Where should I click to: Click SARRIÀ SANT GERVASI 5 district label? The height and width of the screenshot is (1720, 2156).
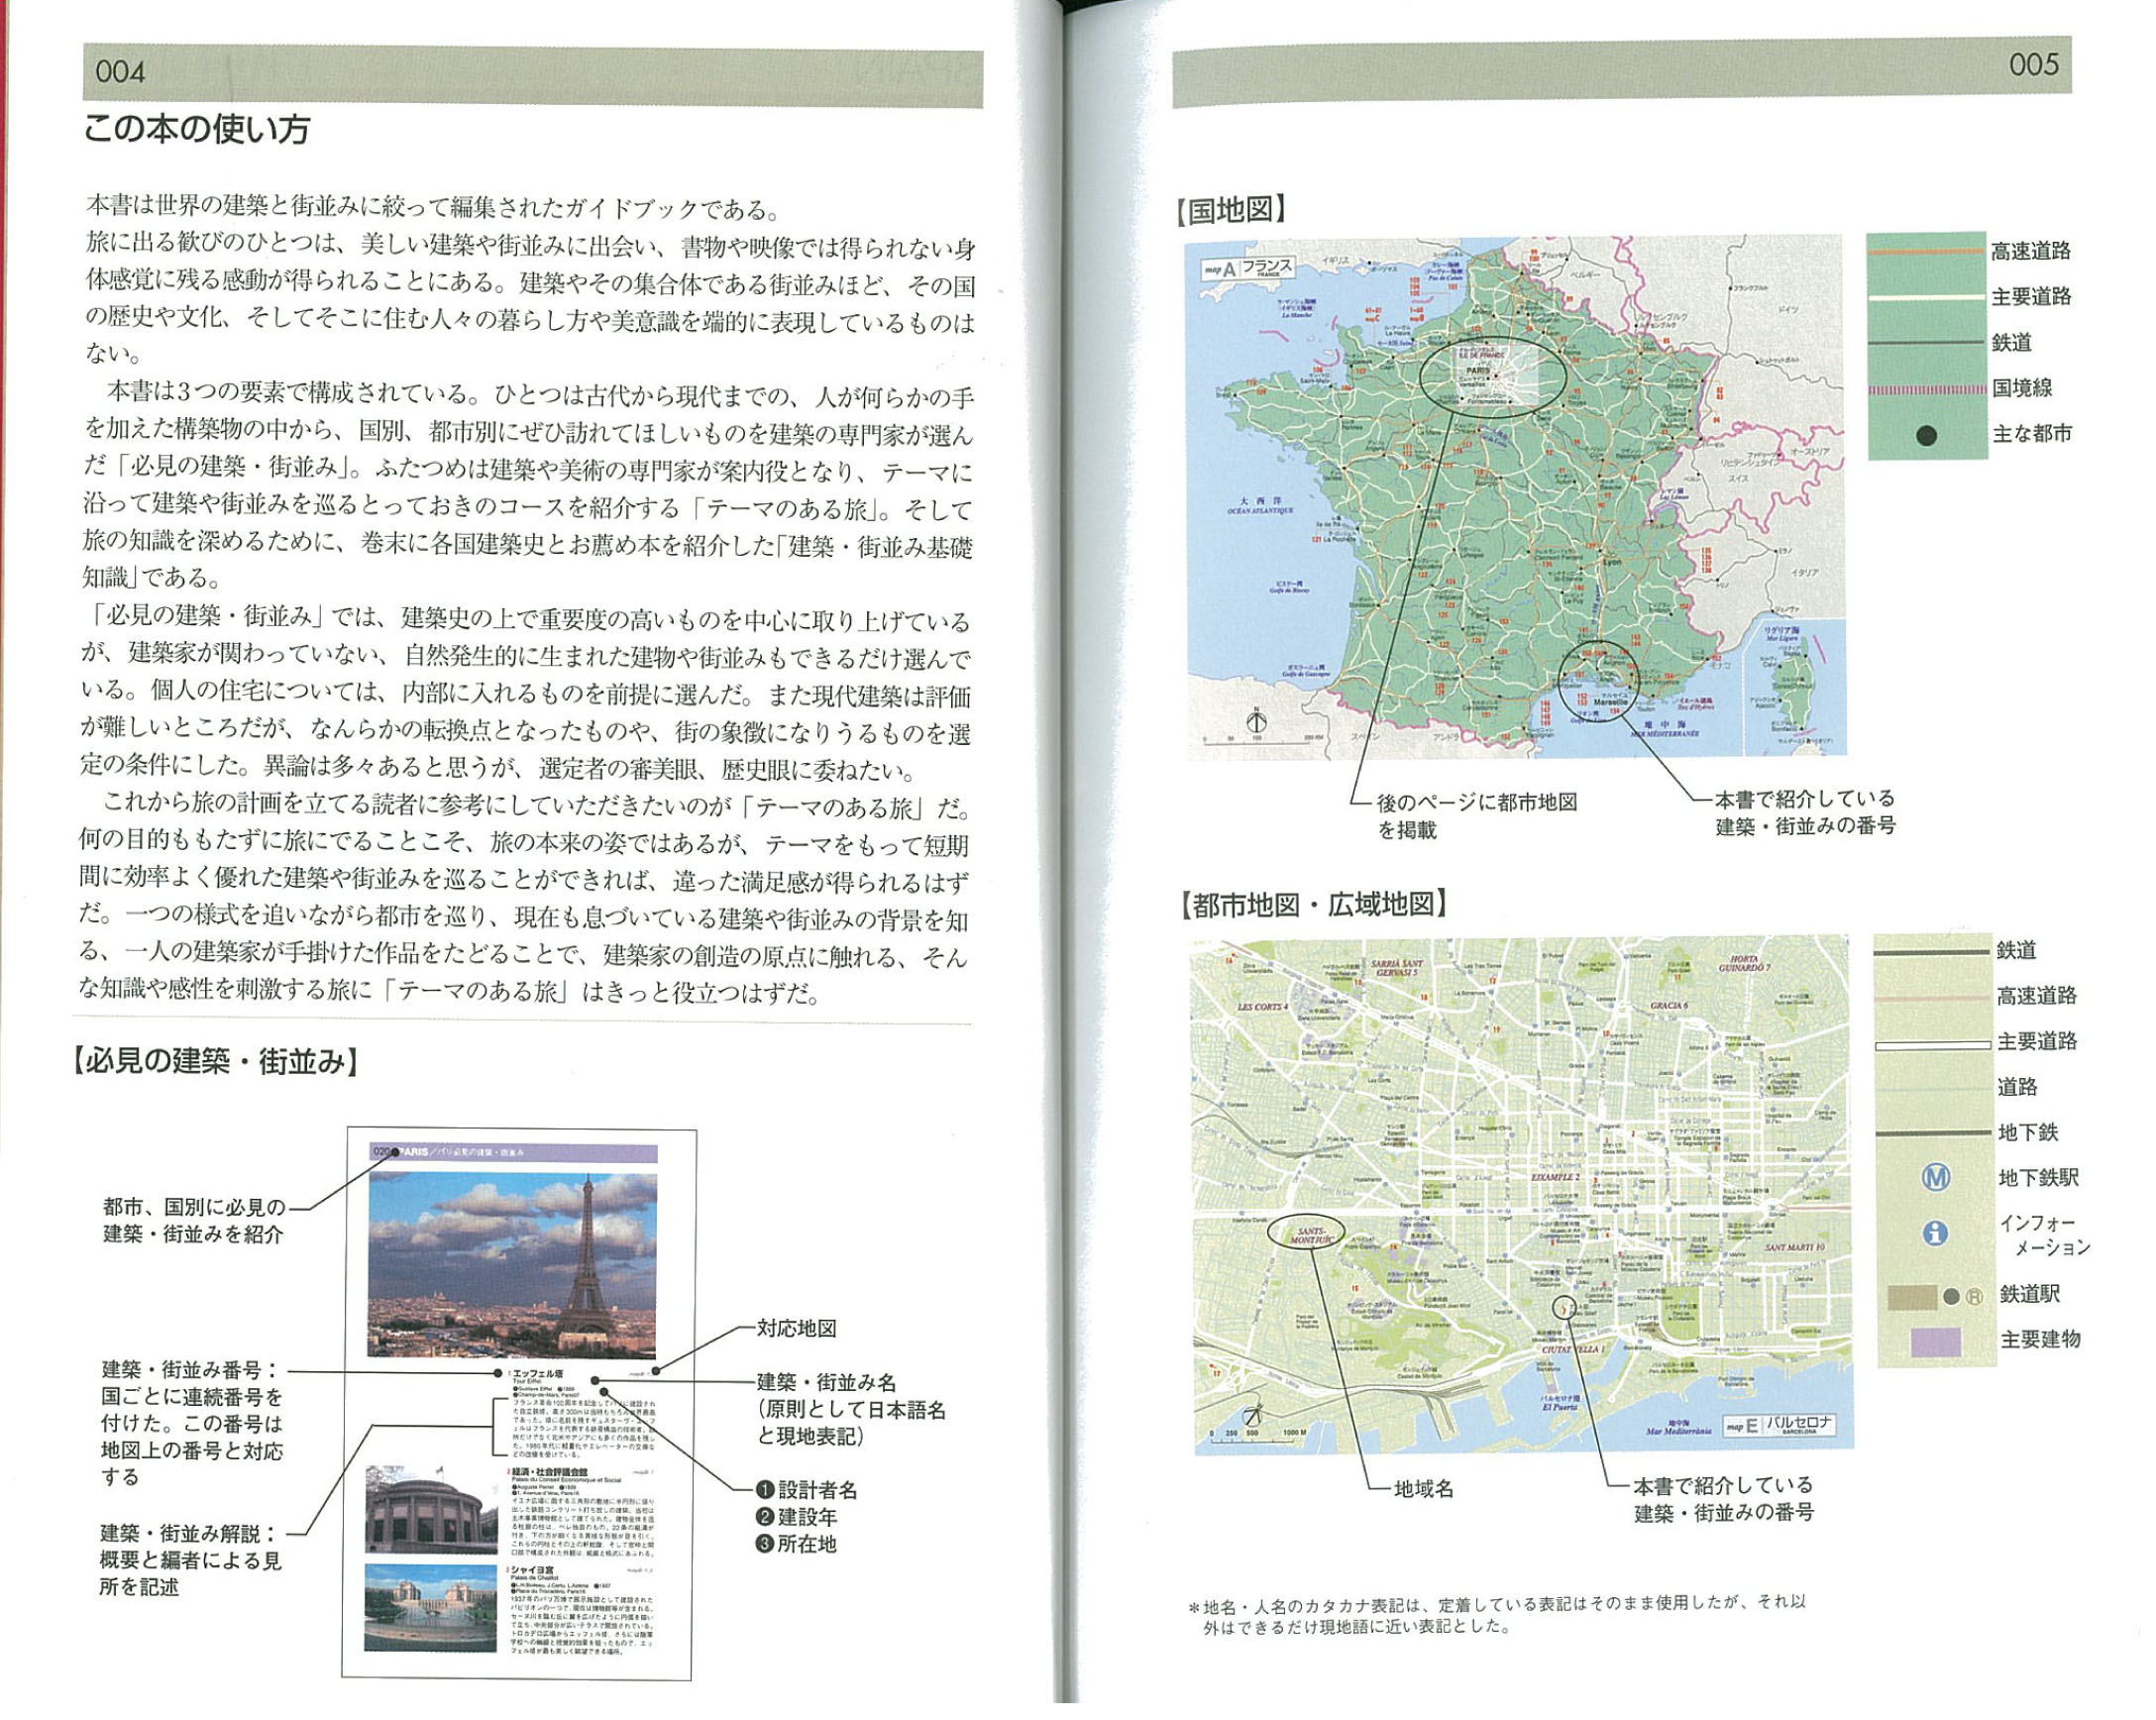click(1397, 967)
